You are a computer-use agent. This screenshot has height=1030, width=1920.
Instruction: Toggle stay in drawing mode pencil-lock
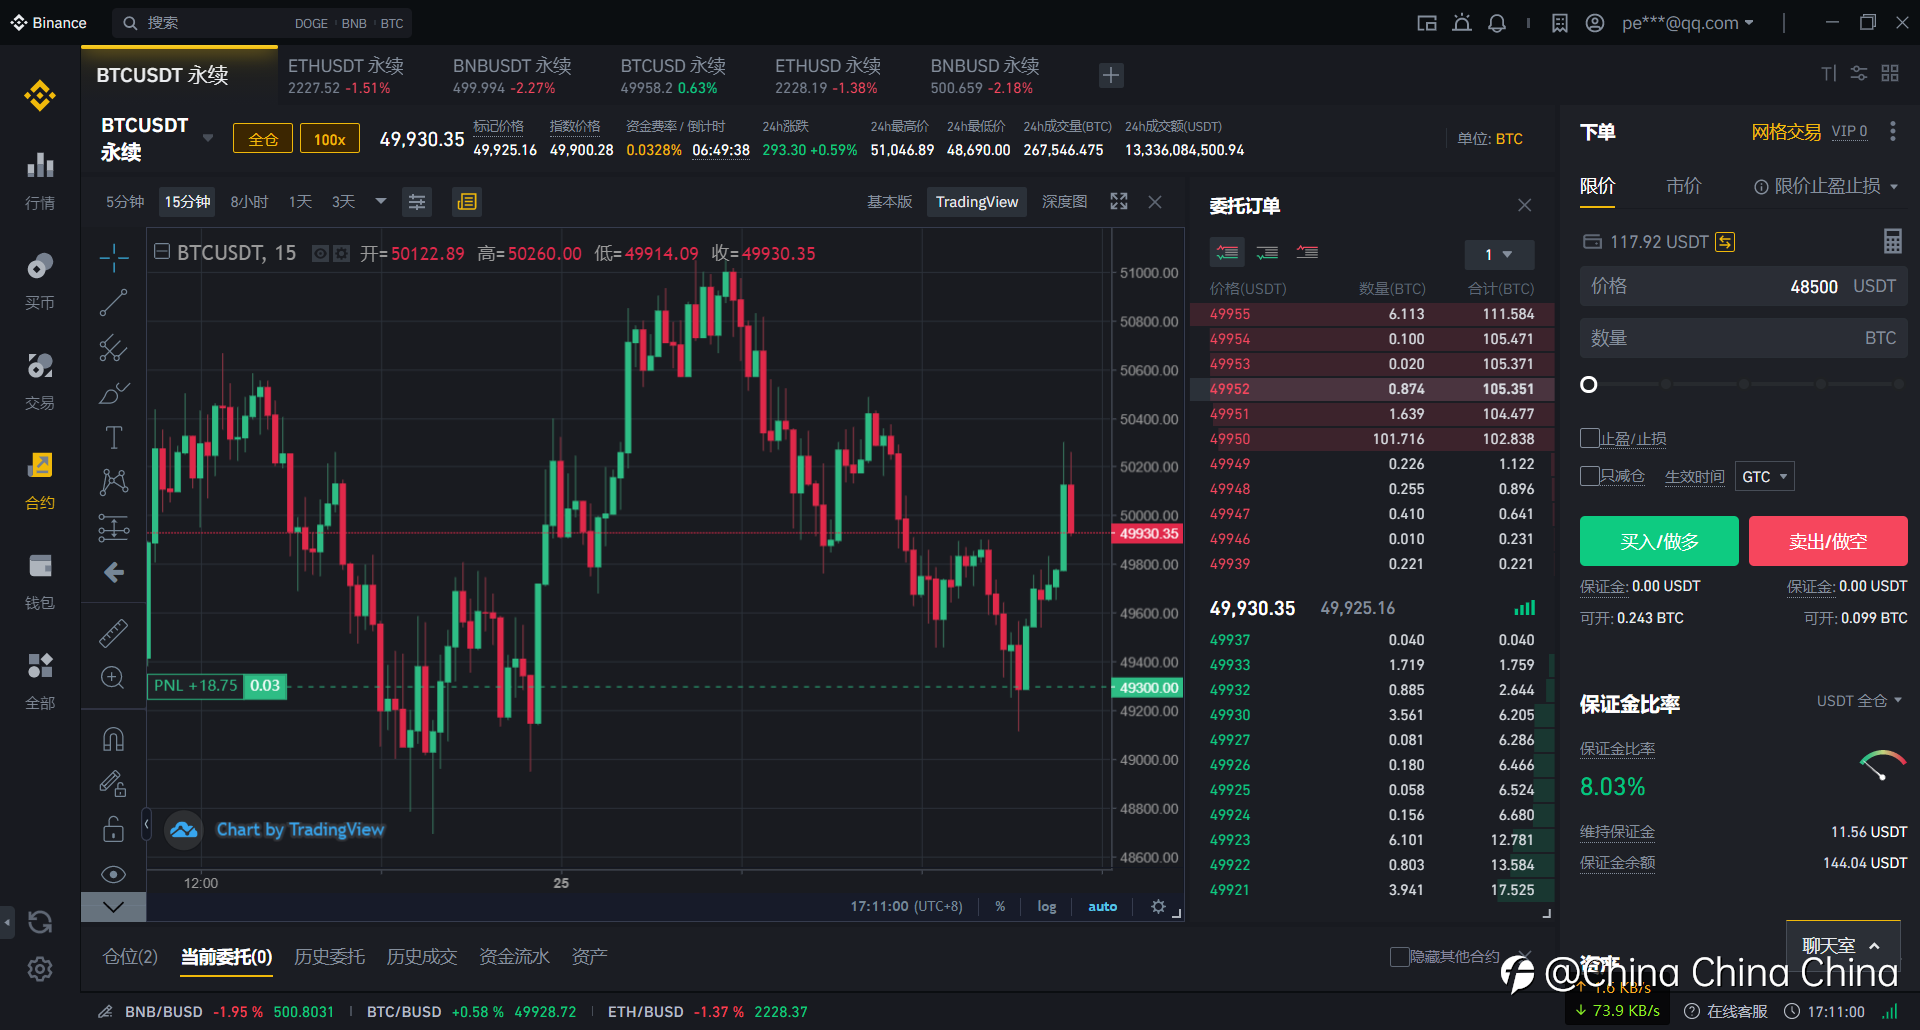tap(114, 783)
